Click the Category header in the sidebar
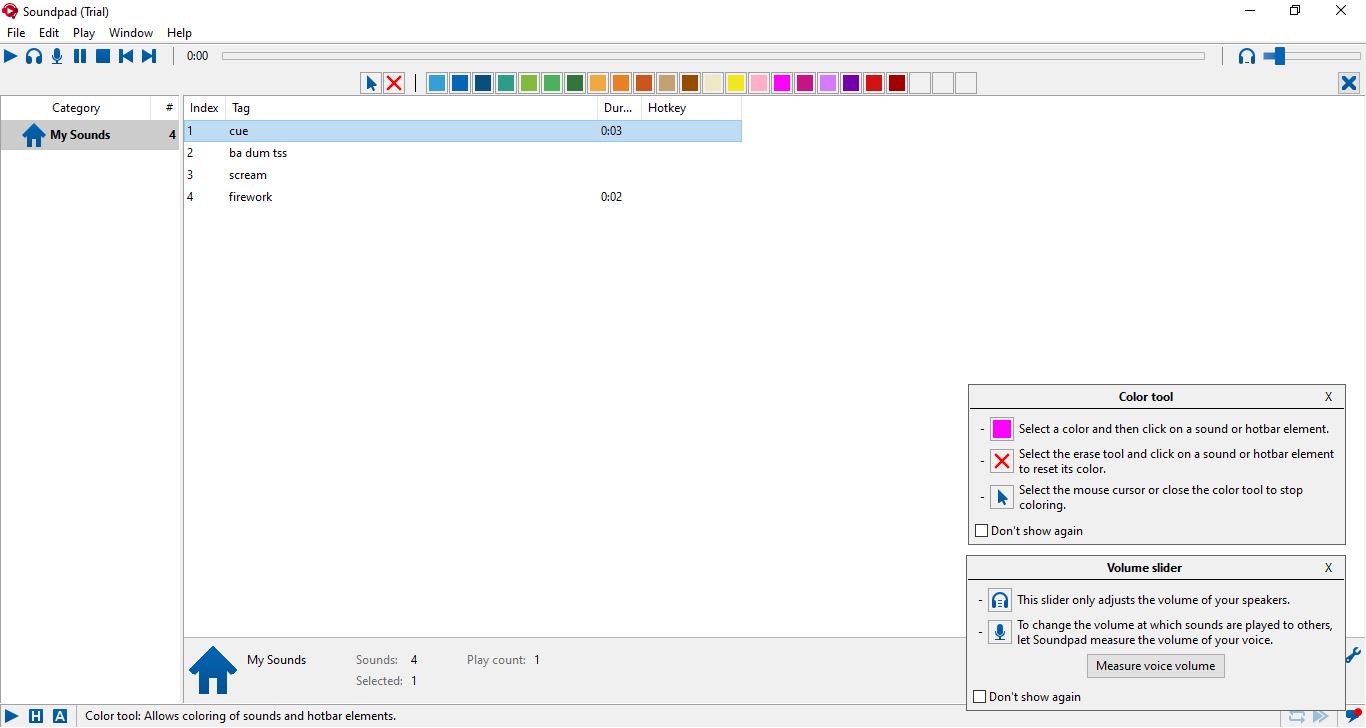1366x728 pixels. [76, 108]
